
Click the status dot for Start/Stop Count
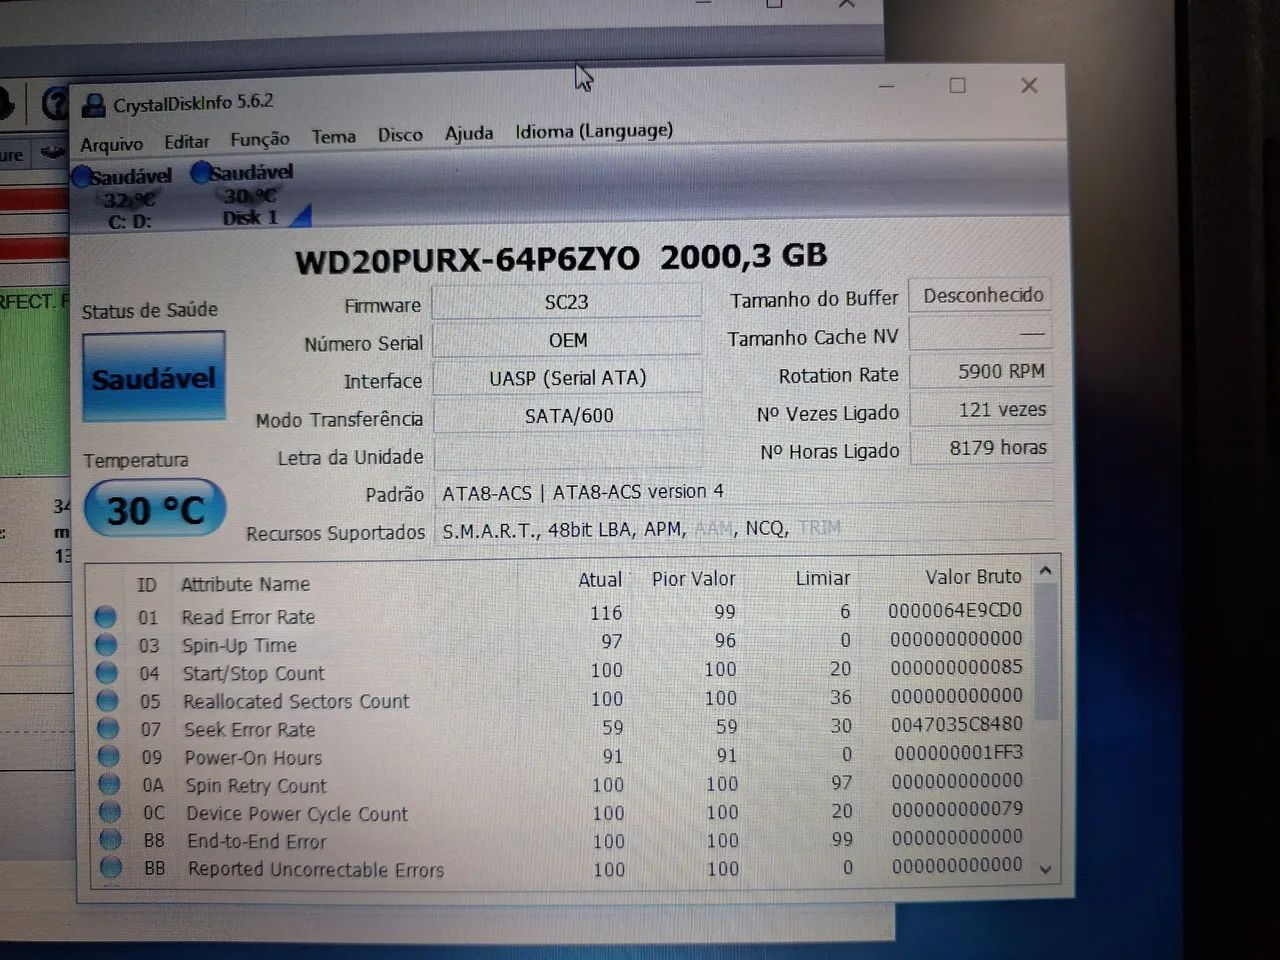[107, 673]
